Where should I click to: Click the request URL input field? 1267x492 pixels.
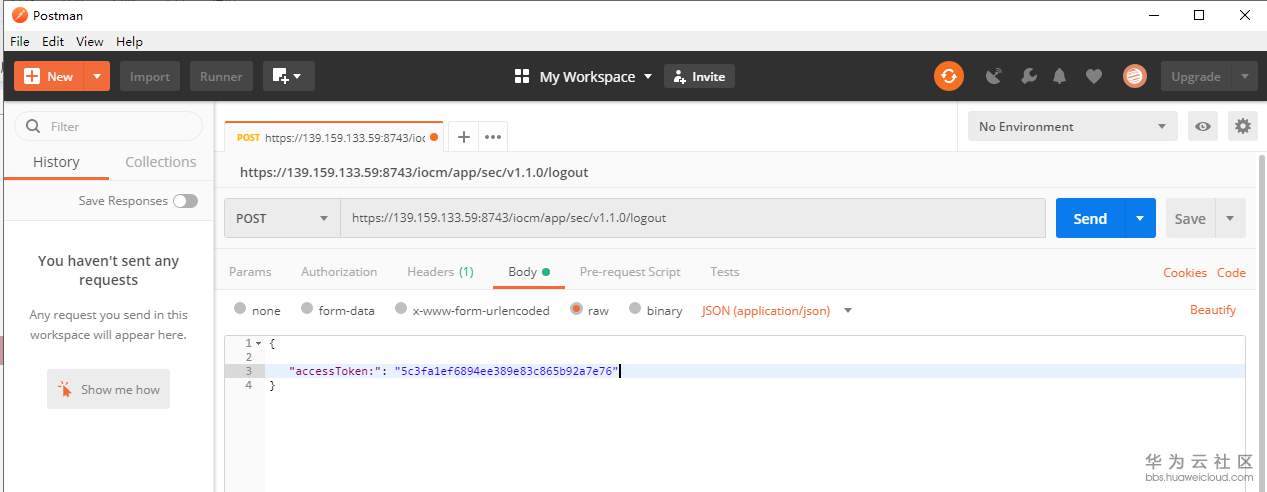693,218
